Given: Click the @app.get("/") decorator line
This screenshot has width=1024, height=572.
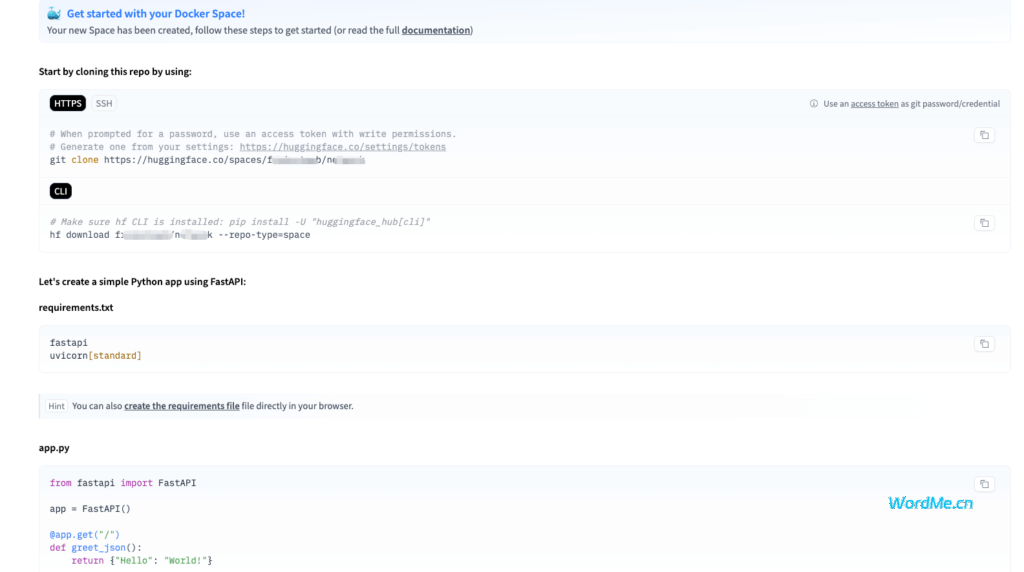Looking at the screenshot, I should click(85, 535).
